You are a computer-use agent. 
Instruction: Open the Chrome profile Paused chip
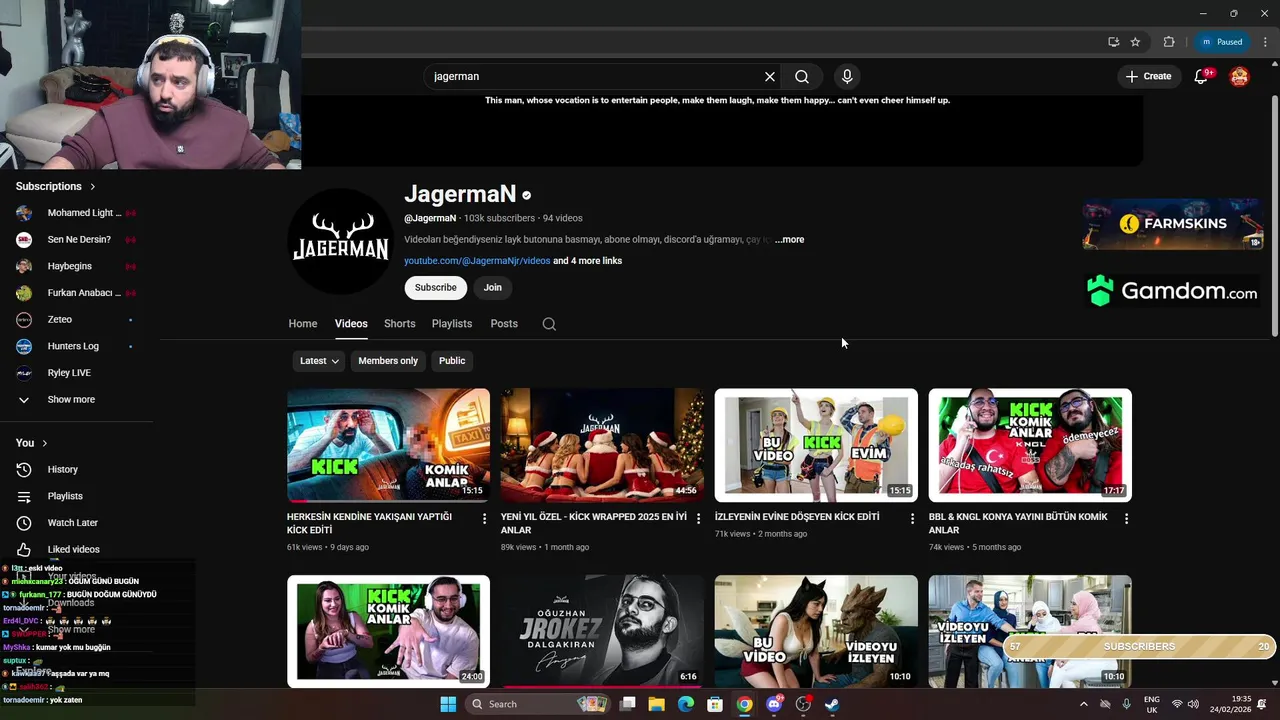click(1223, 42)
